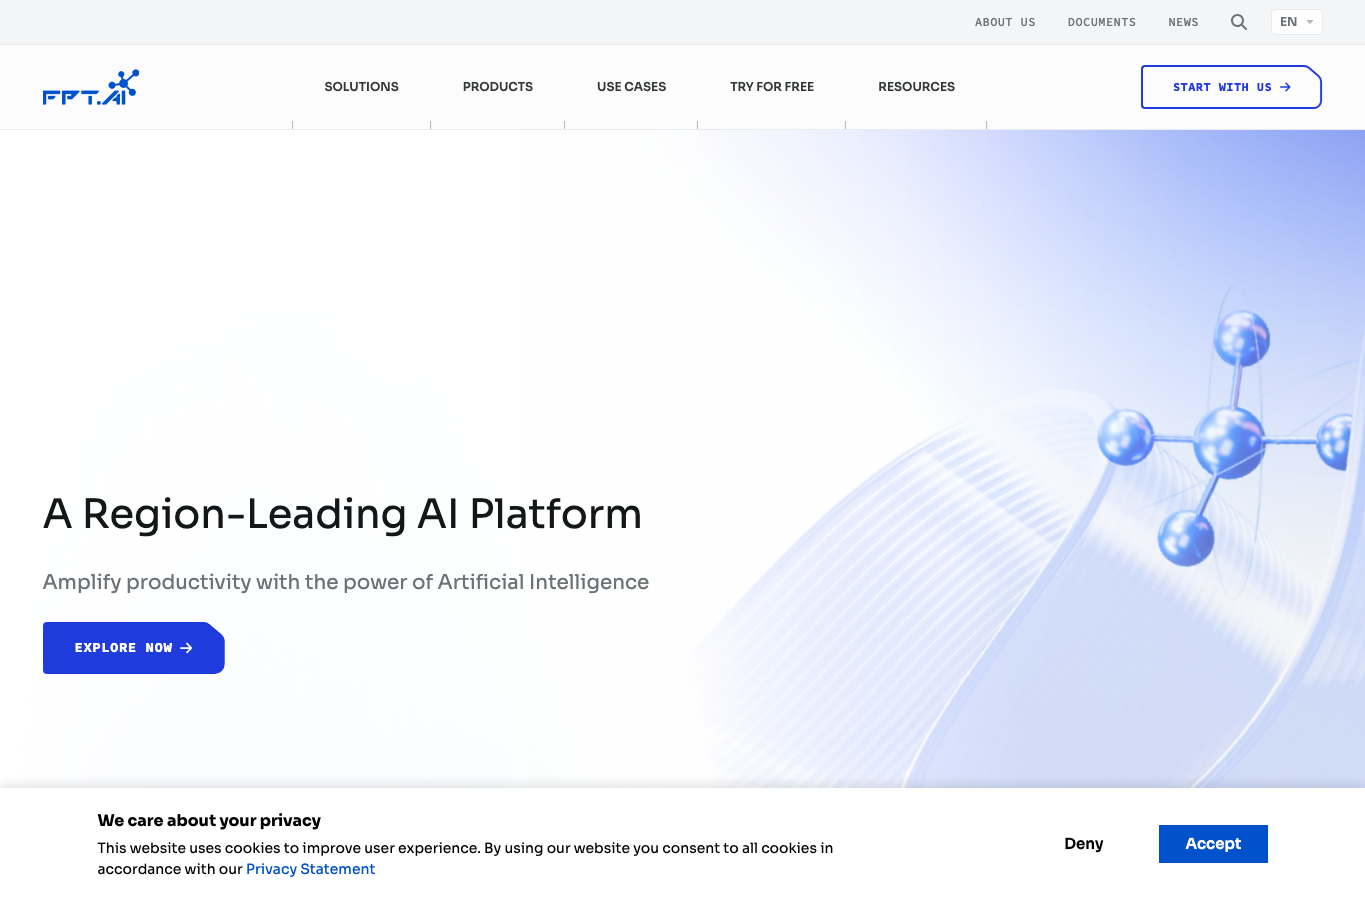Accept the cookie consent

pyautogui.click(x=1213, y=844)
